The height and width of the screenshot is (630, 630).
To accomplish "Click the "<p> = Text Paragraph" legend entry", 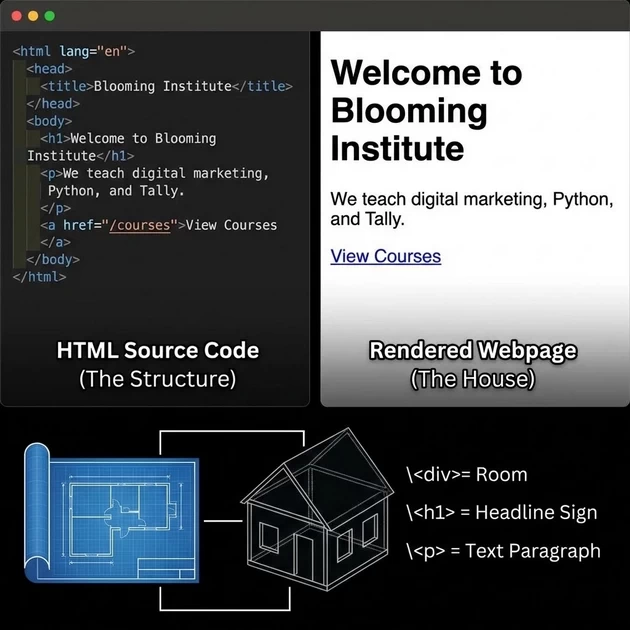I will click(503, 551).
